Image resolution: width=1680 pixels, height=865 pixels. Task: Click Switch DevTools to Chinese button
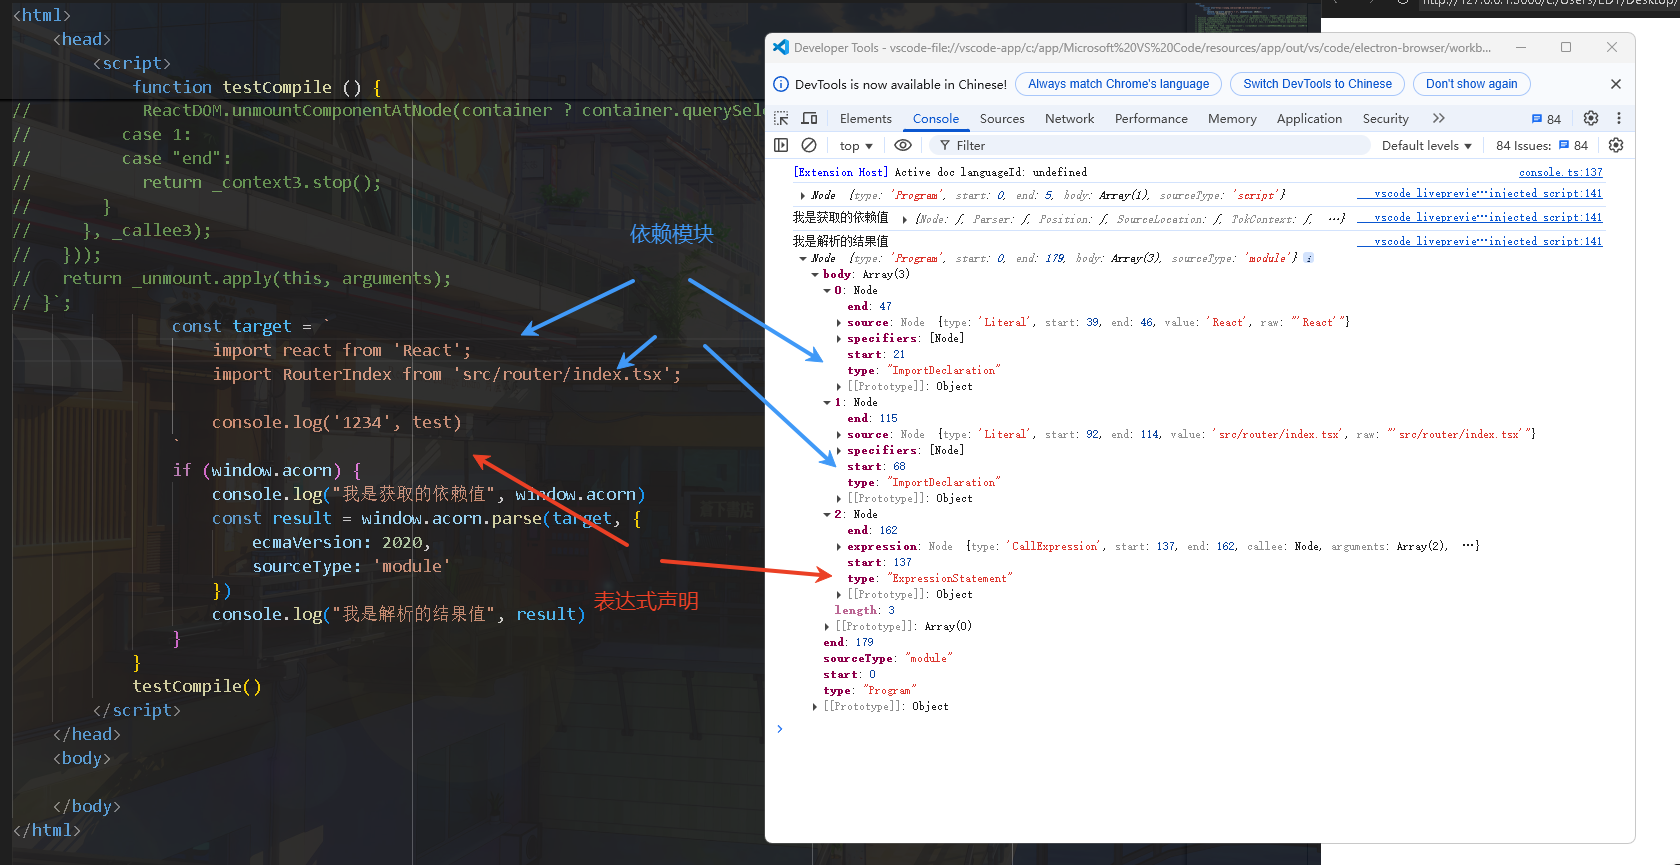(x=1318, y=84)
